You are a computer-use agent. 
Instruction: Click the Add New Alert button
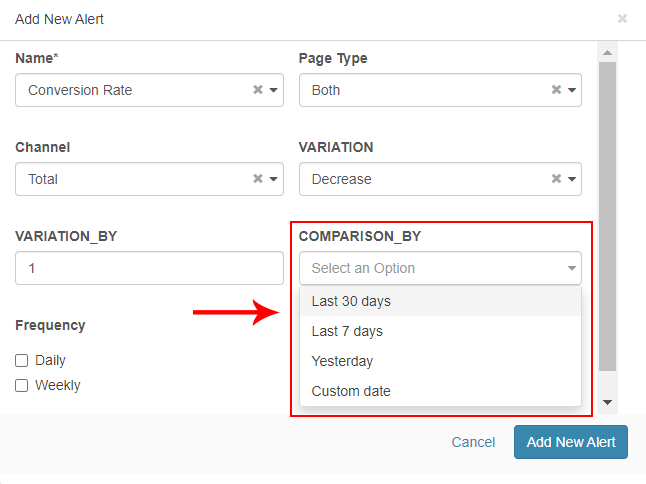[x=571, y=442]
